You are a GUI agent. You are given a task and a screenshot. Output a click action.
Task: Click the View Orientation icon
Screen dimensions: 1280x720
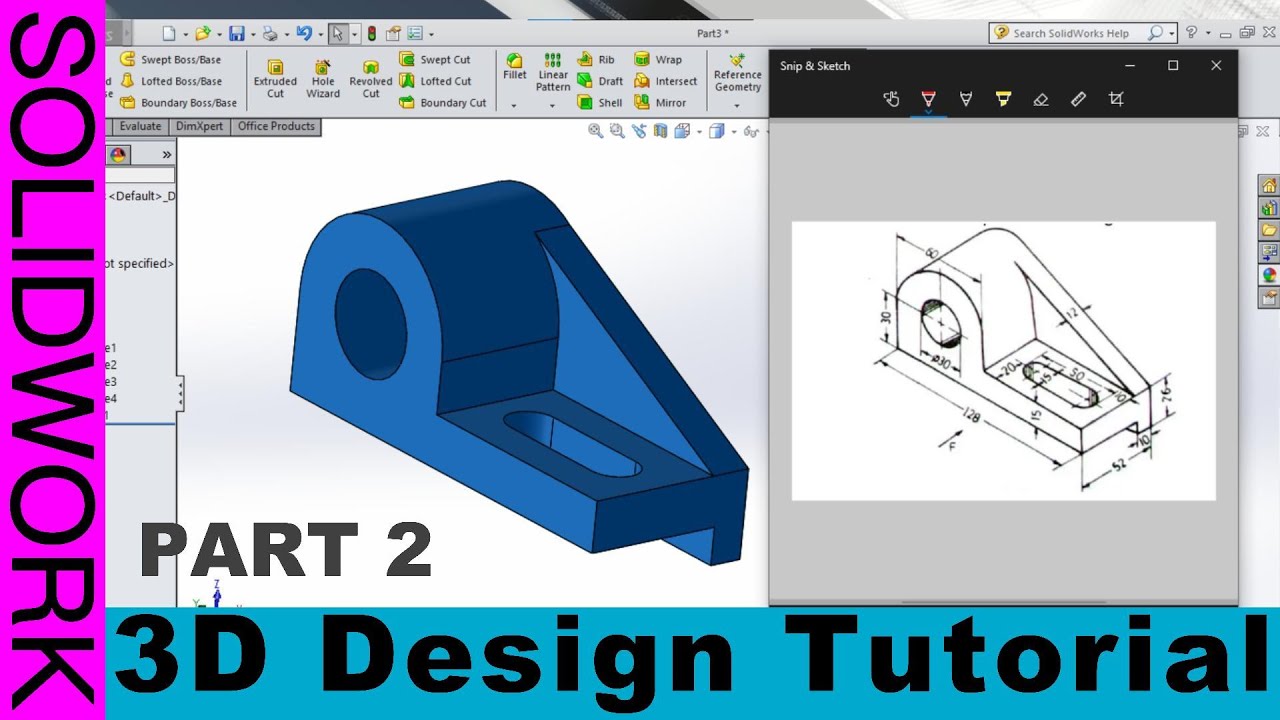click(x=682, y=131)
